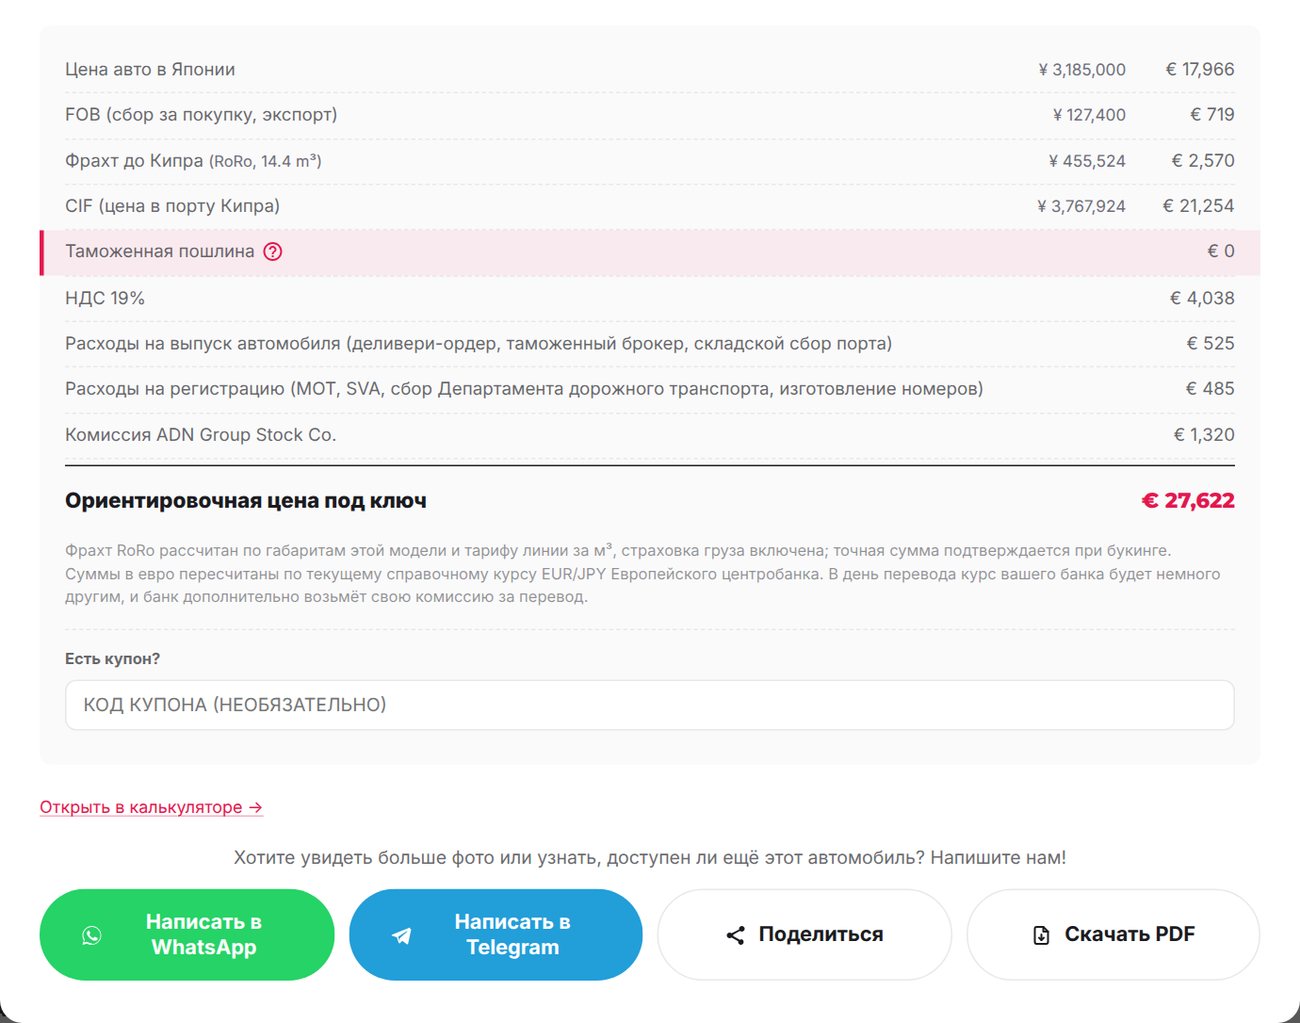This screenshot has height=1023, width=1300.
Task: Click the share icon next to Поделиться
Action: 735,935
